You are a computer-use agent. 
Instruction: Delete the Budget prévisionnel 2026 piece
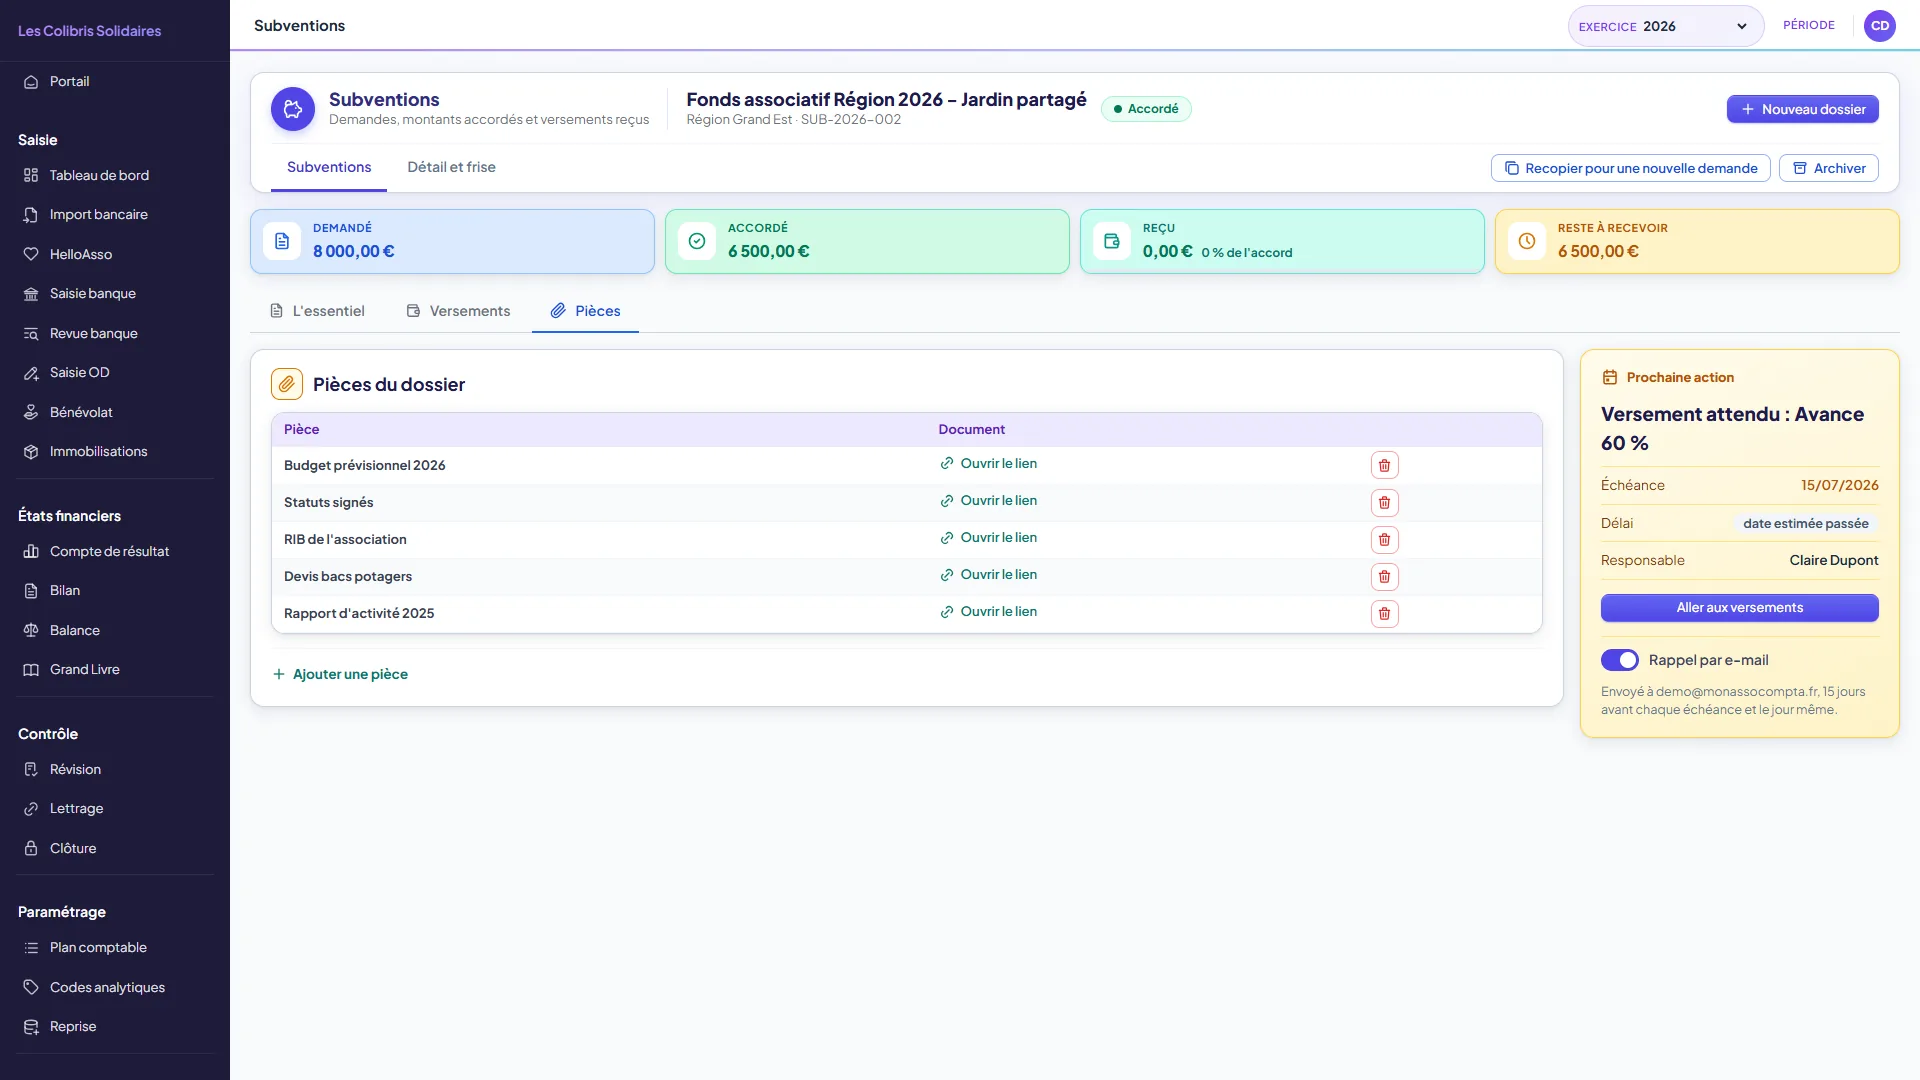point(1384,465)
